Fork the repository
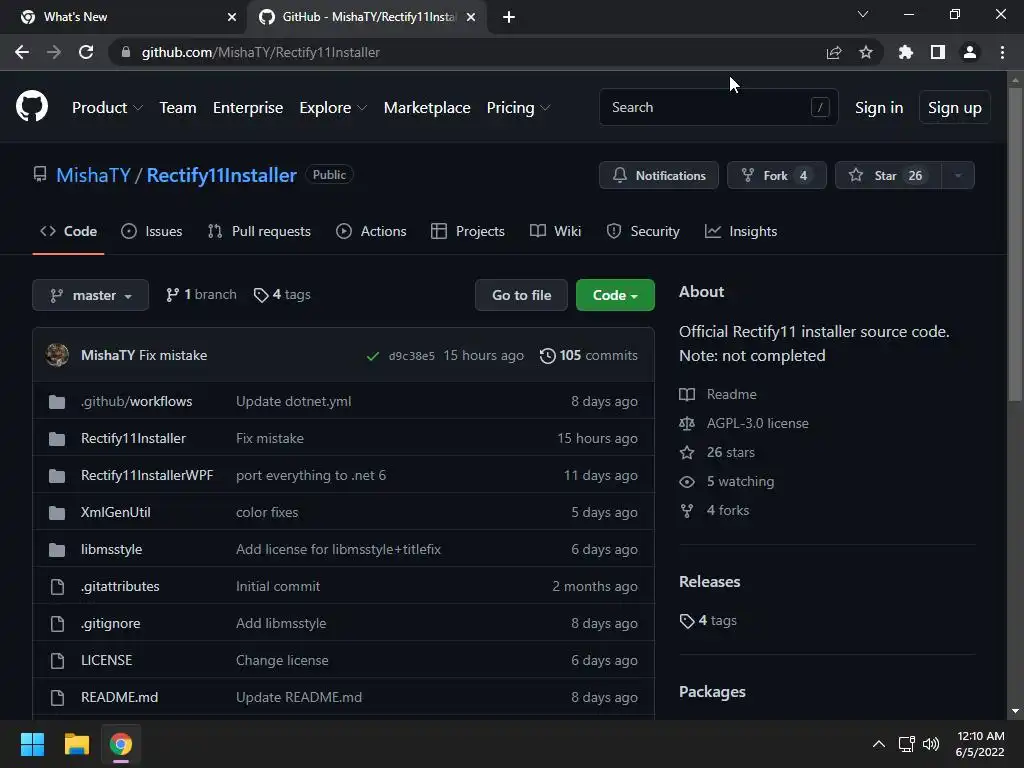This screenshot has width=1024, height=768. [776, 175]
